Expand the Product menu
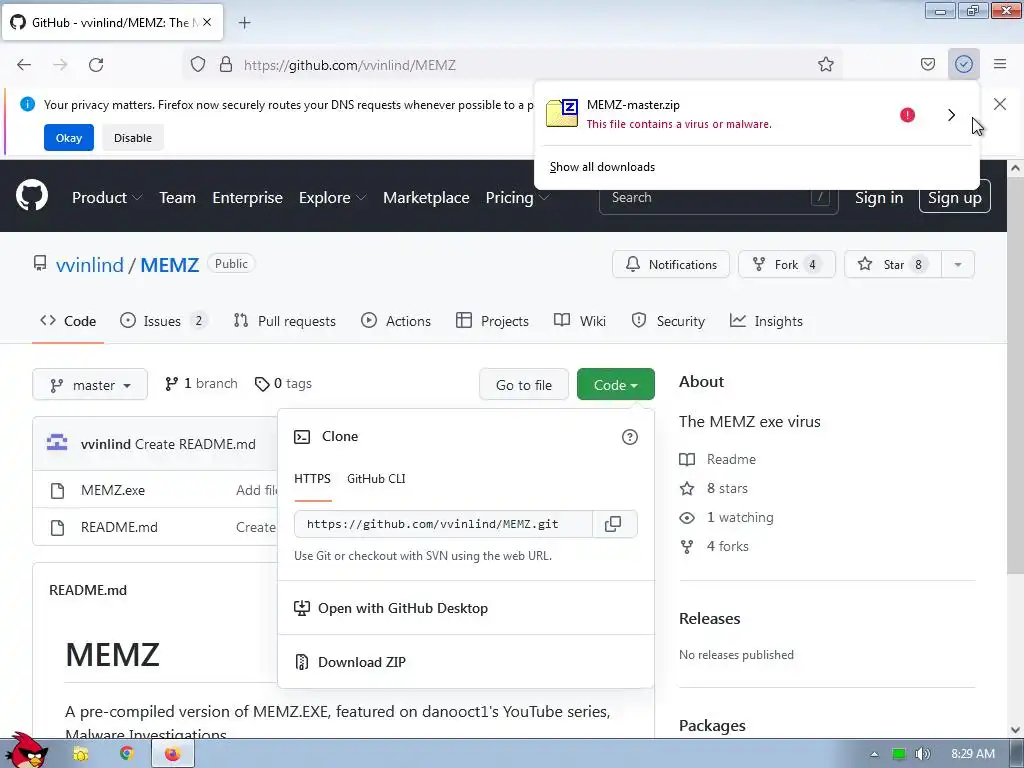This screenshot has height=768, width=1024. 107,197
